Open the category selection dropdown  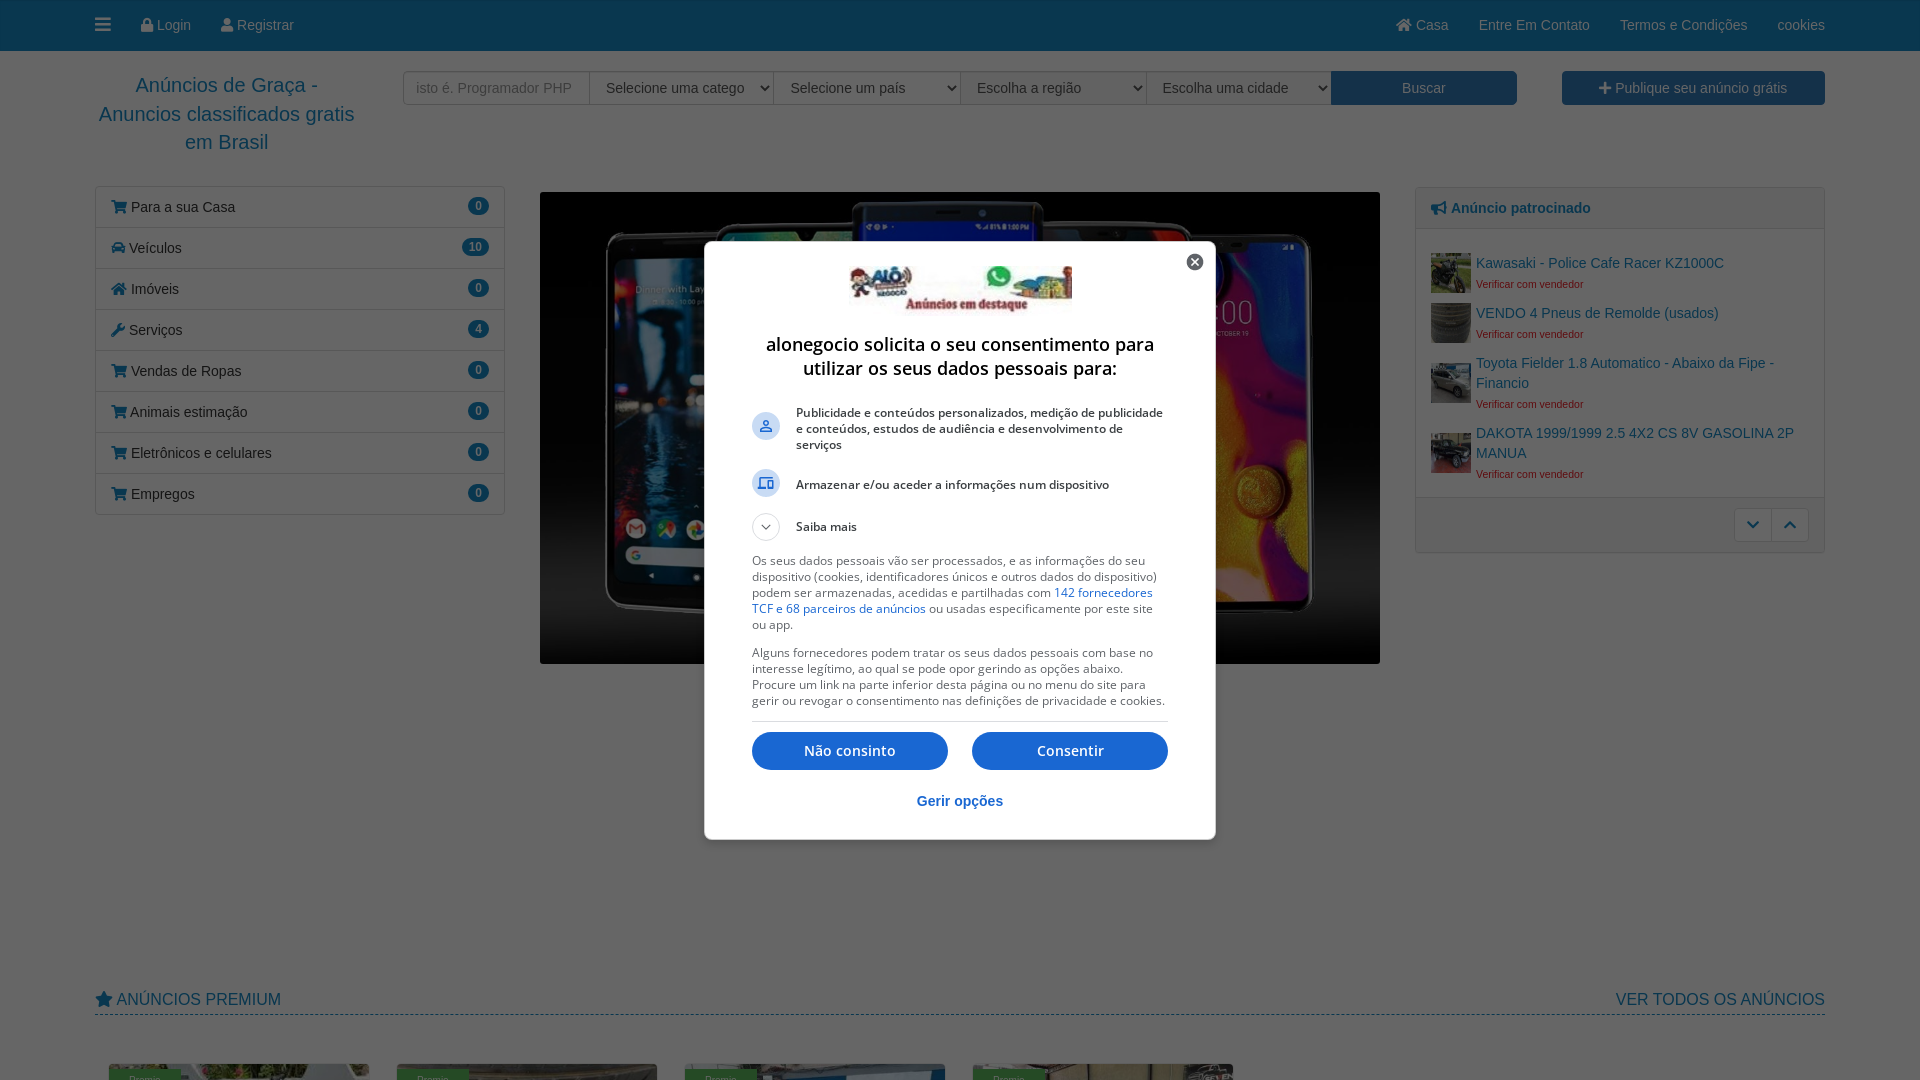[681, 88]
